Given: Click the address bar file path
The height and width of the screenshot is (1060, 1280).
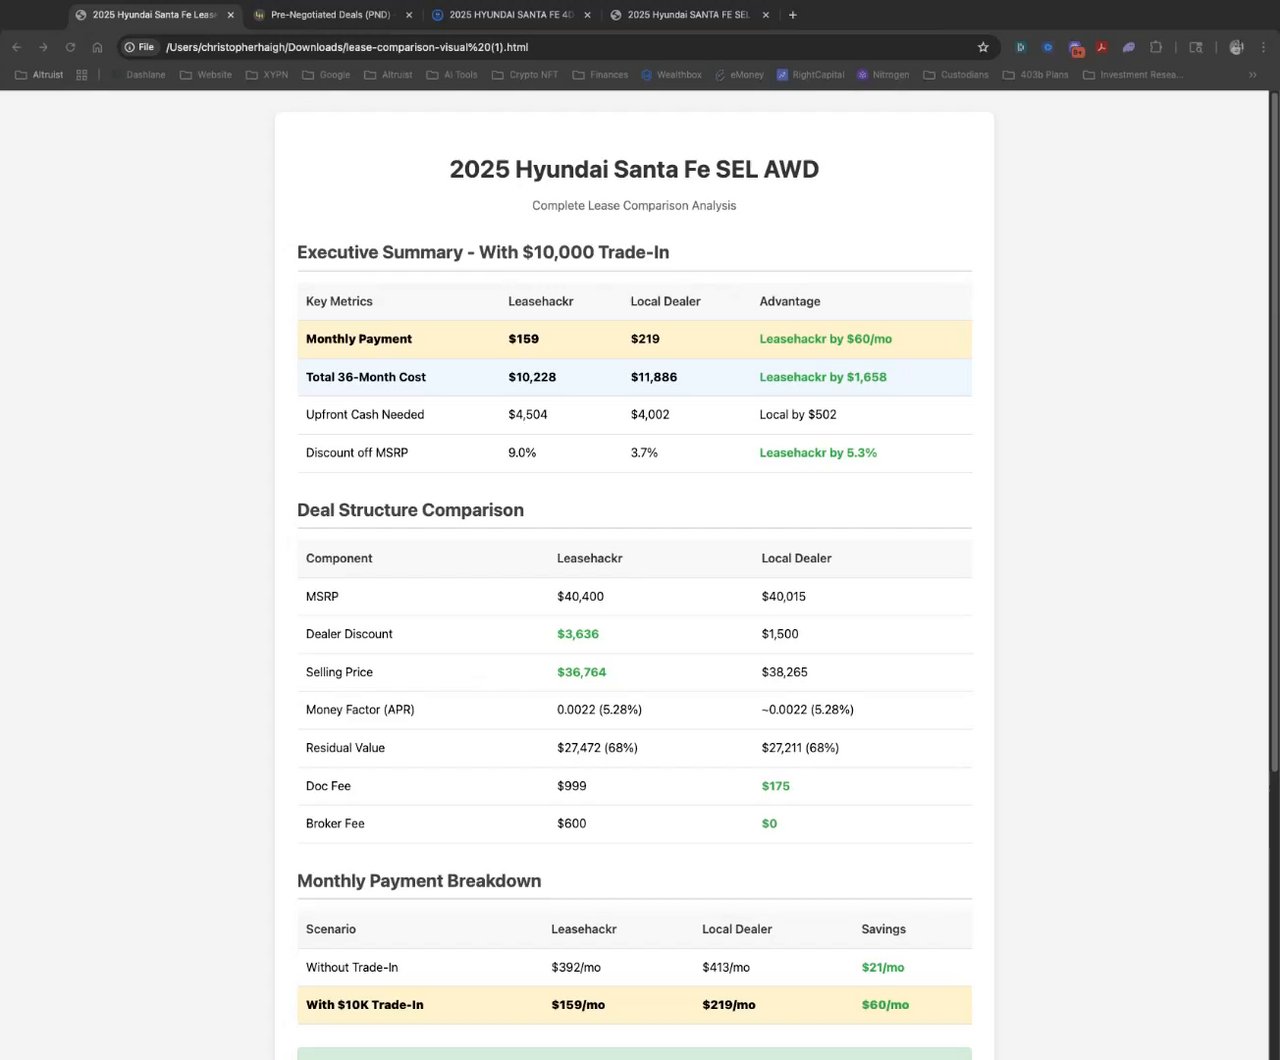Looking at the screenshot, I should click(347, 47).
